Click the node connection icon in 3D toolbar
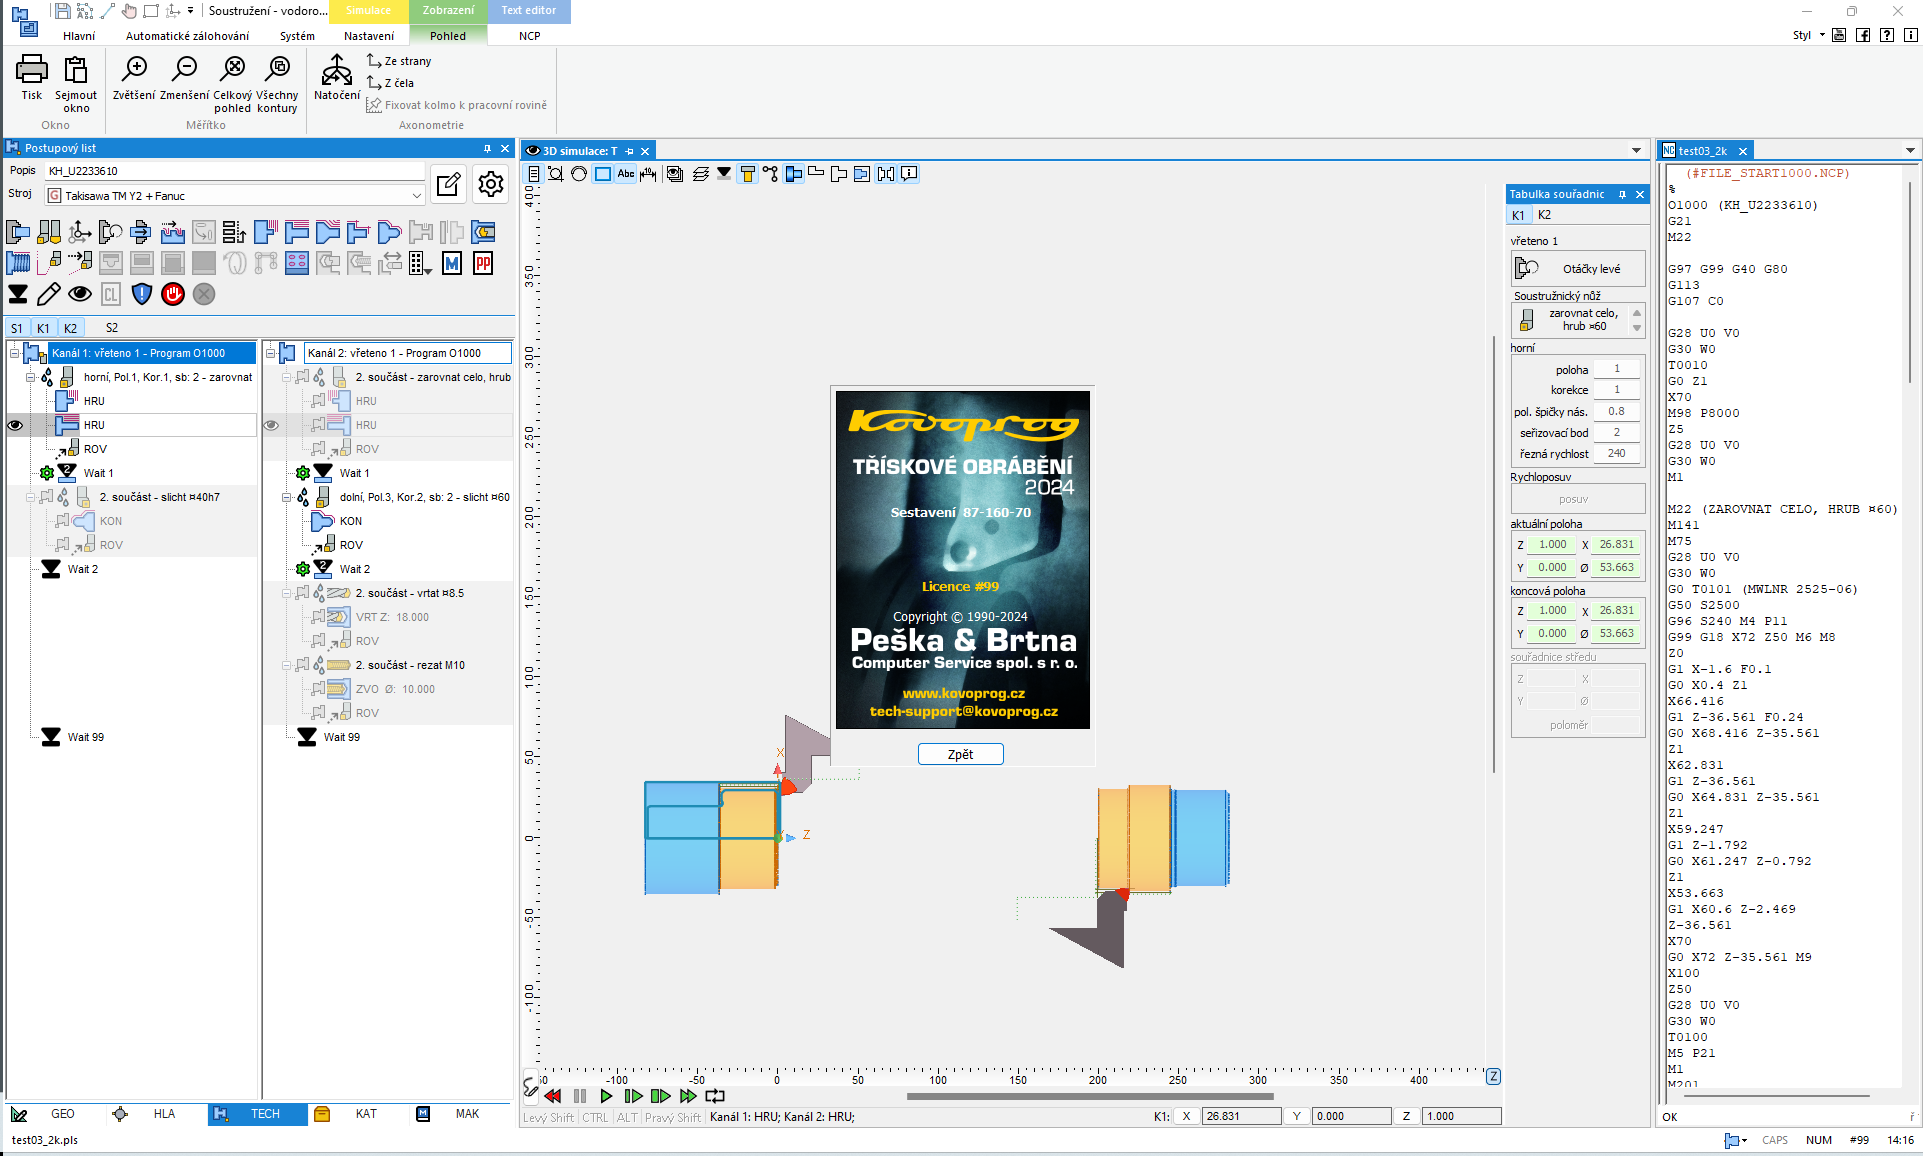 coord(770,174)
